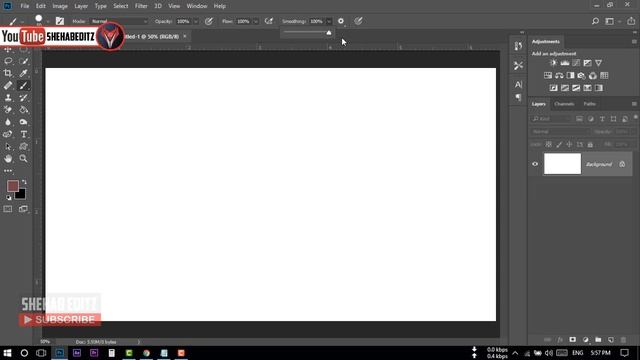The image size is (640, 360).
Task: Add a Photo Filter adjustment
Action: [582, 76]
